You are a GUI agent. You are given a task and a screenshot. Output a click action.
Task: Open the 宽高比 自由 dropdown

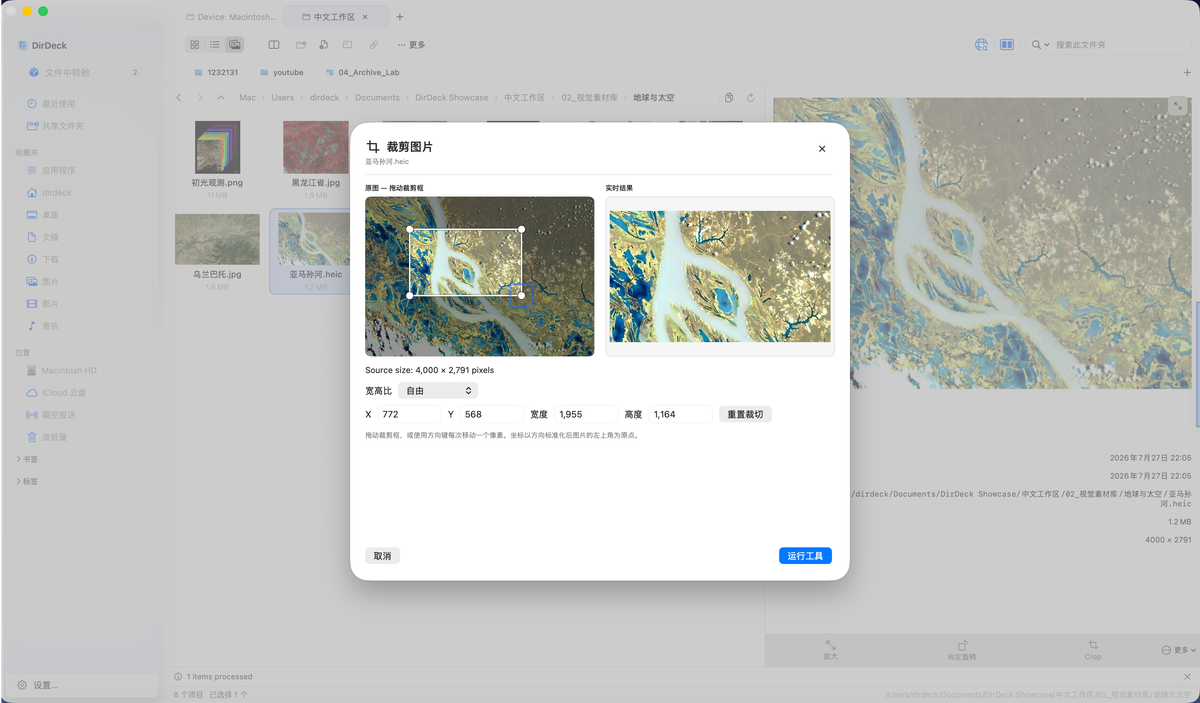click(438, 391)
